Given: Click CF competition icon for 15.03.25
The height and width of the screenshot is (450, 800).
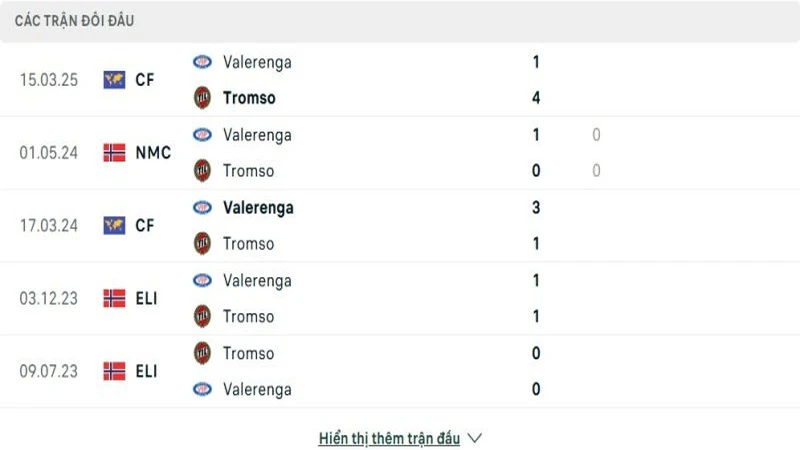Looking at the screenshot, I should point(114,80).
